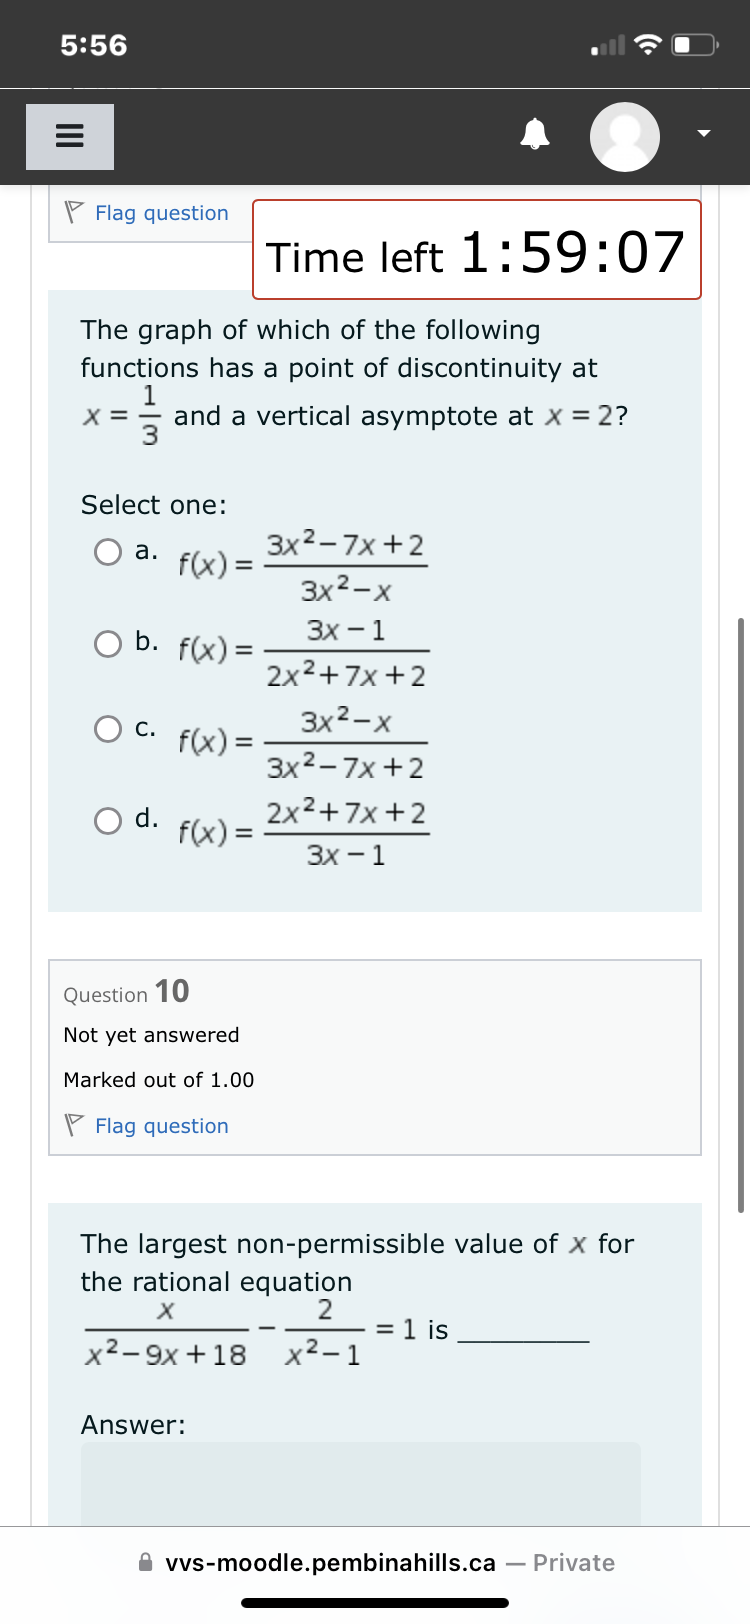Open the navigation drawer expander
This screenshot has height=1624, width=750.
(x=69, y=135)
